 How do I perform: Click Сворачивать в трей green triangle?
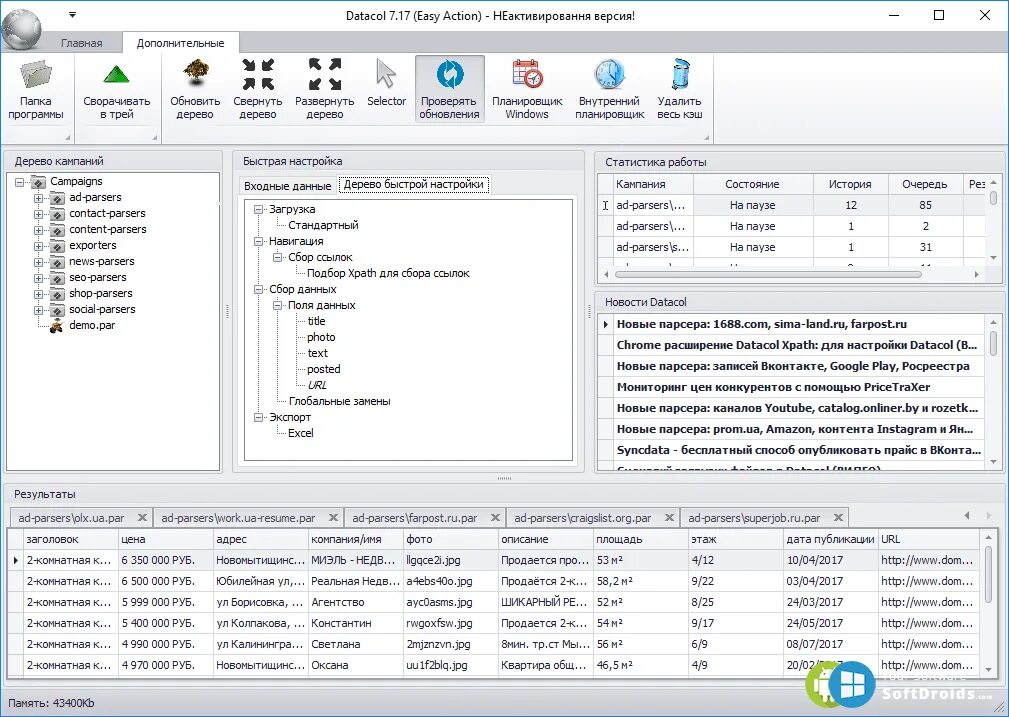click(116, 75)
